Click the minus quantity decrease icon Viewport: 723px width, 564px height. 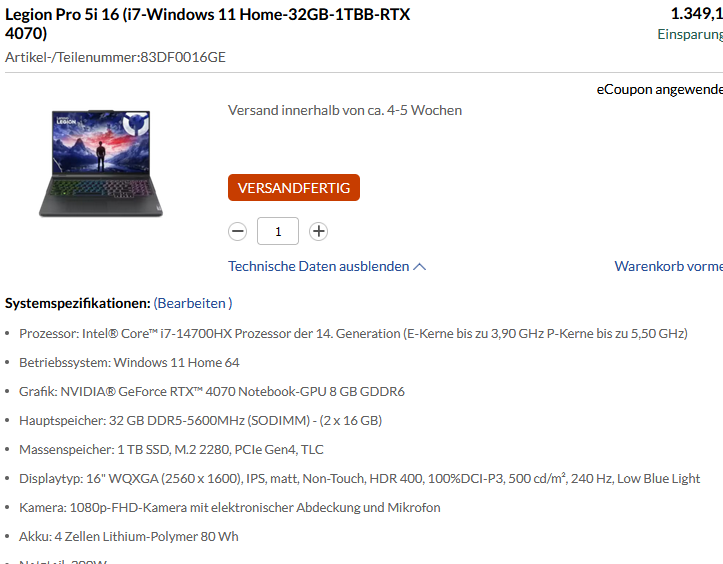[x=237, y=231]
